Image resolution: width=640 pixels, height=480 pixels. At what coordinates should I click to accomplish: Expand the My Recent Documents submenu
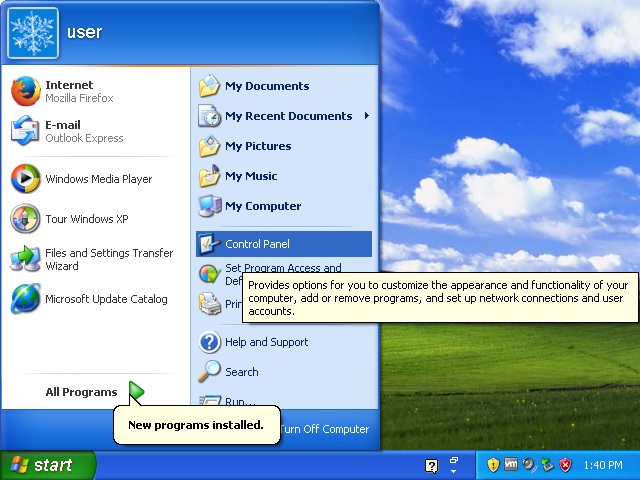(x=288, y=116)
